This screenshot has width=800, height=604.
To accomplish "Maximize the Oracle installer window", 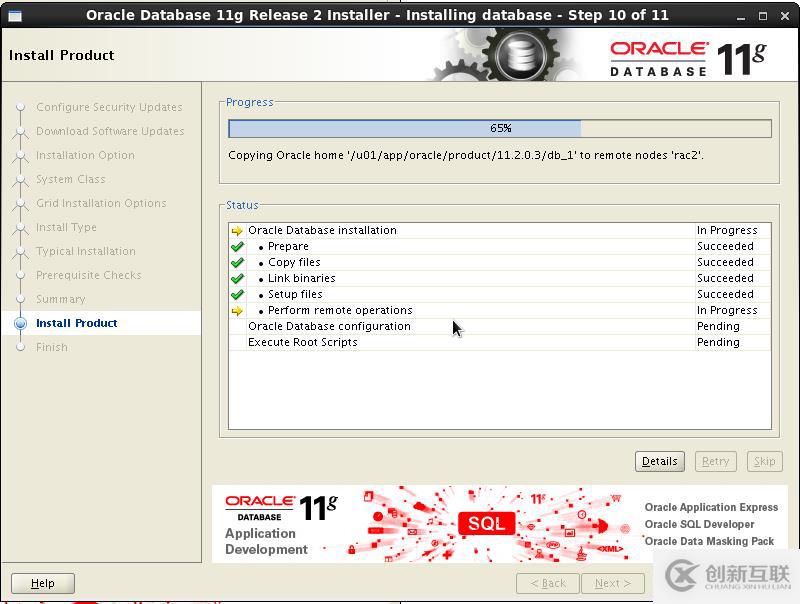I will pos(763,16).
